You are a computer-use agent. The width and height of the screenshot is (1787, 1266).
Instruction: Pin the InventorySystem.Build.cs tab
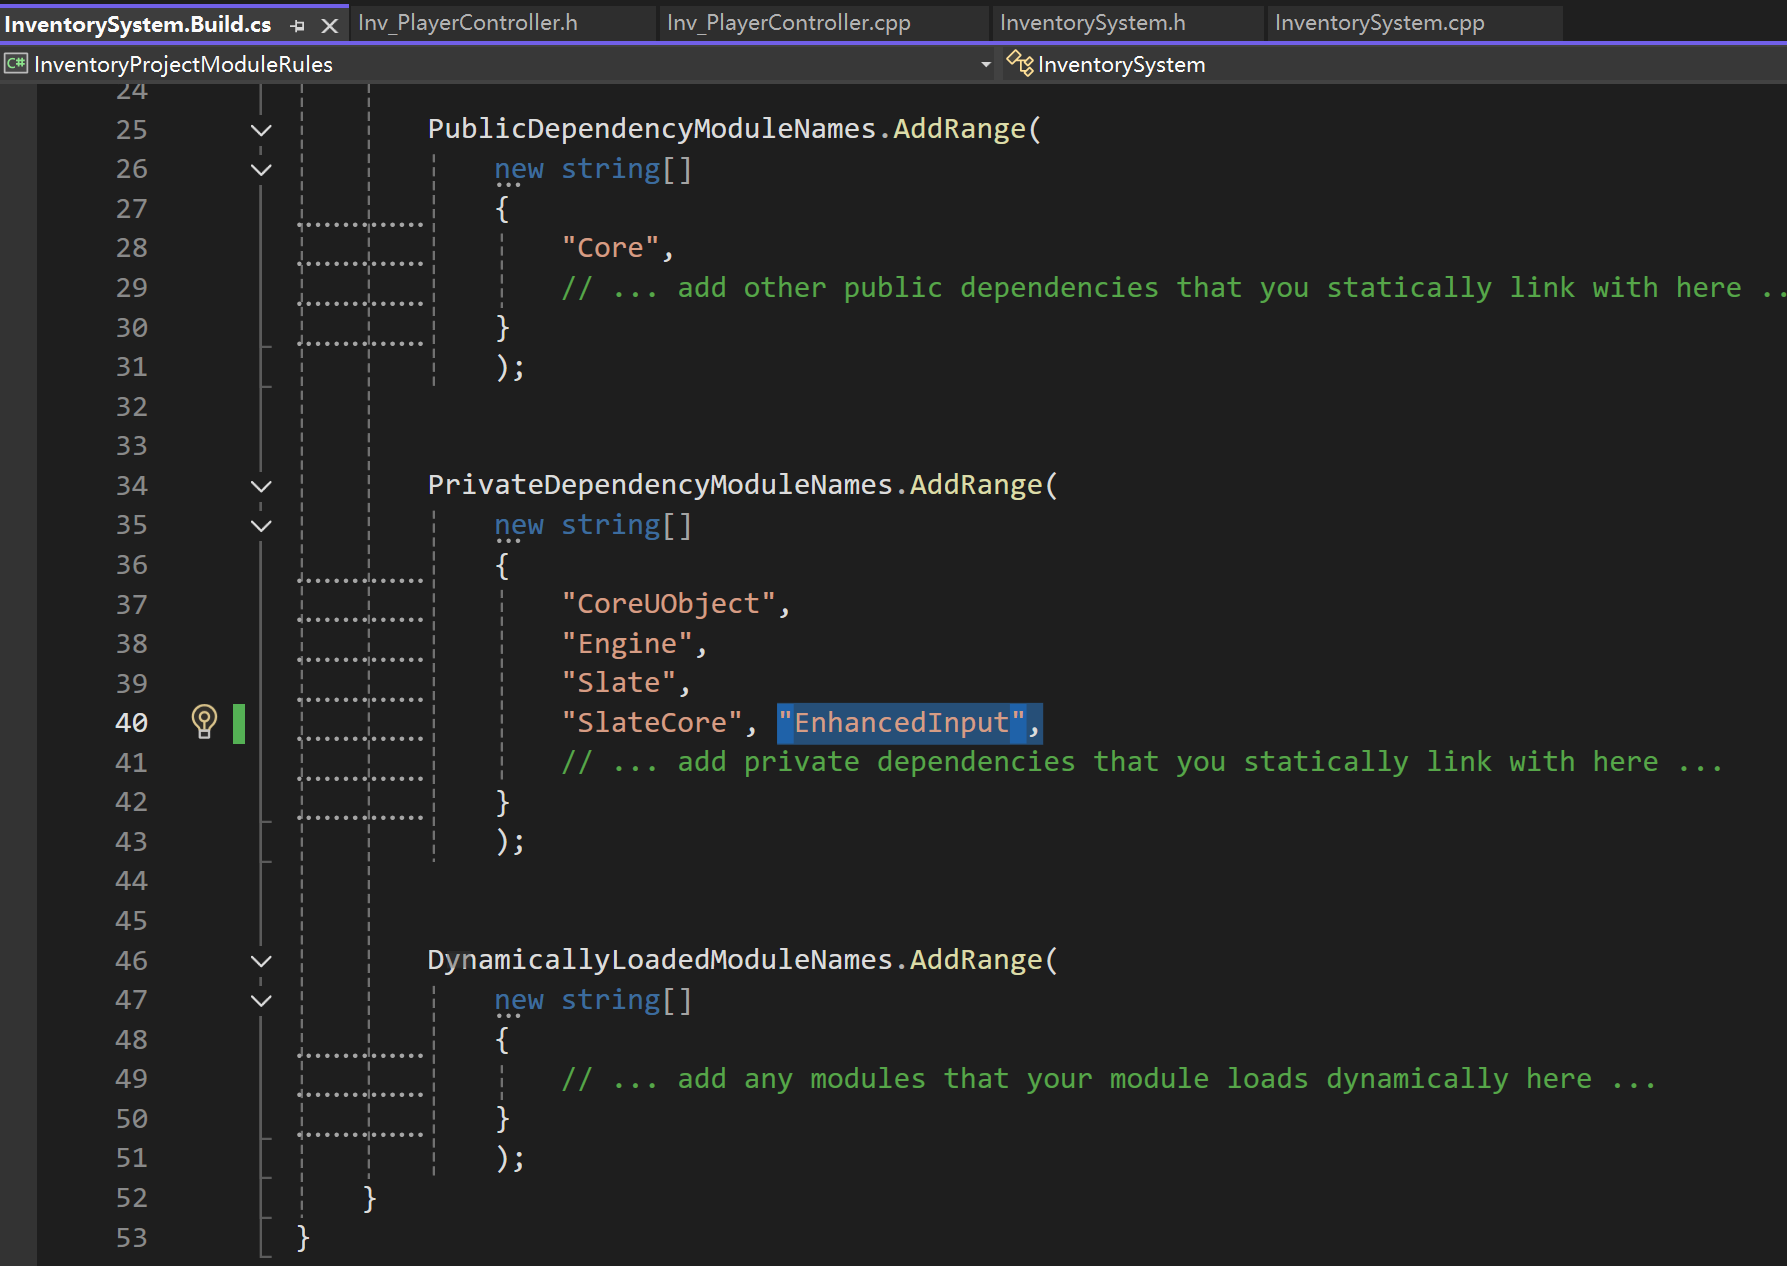[297, 25]
